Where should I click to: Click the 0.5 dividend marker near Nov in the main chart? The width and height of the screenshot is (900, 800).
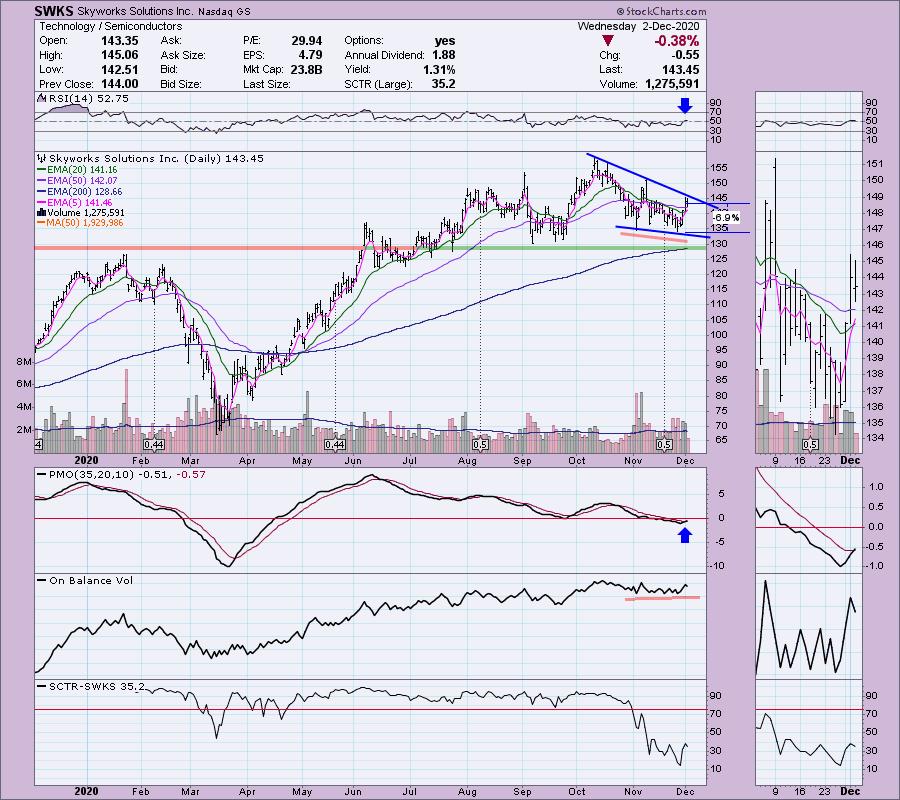click(x=664, y=445)
